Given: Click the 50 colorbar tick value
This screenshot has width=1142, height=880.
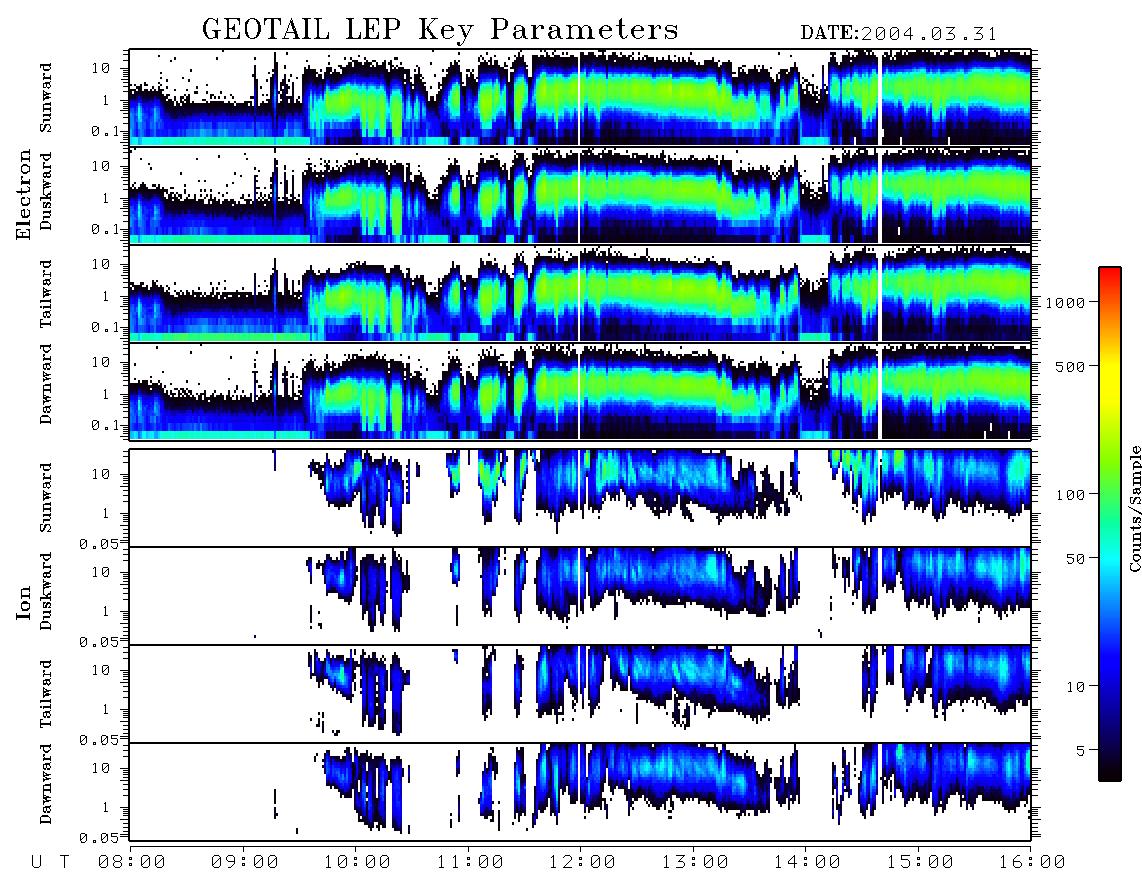Looking at the screenshot, I should 1075,559.
